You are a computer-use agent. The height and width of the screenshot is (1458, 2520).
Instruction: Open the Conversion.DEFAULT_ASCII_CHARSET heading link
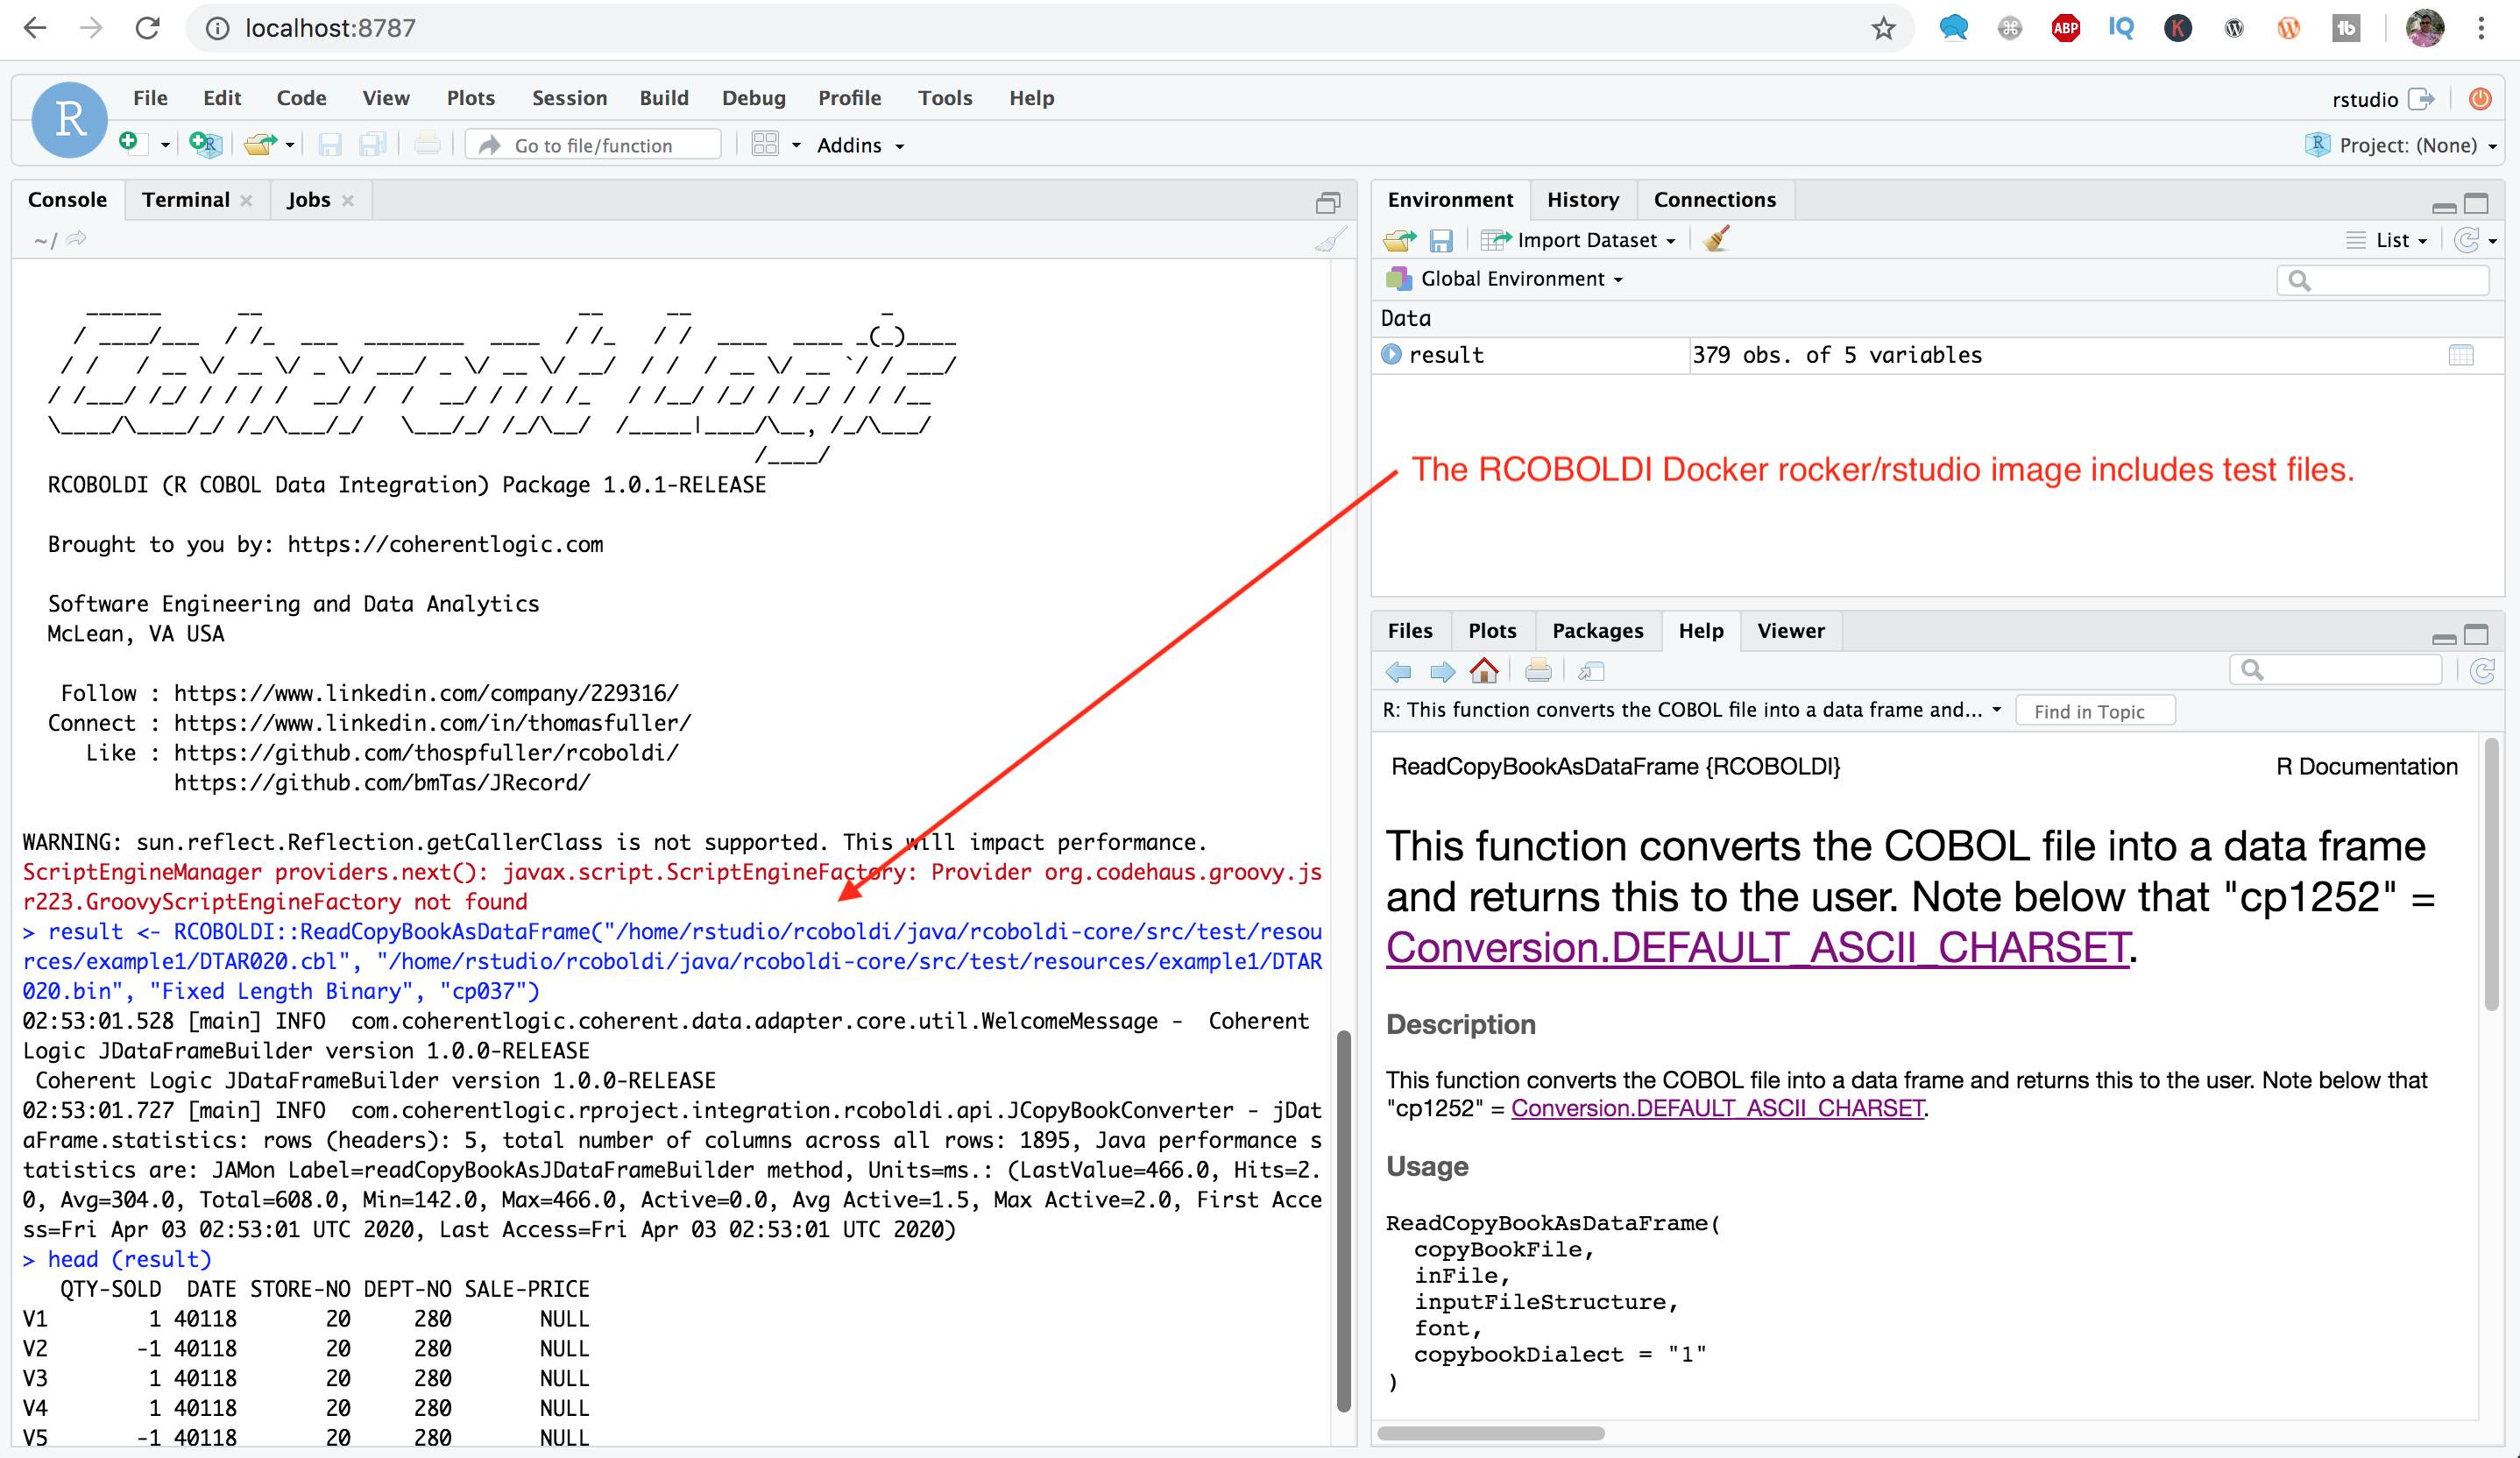click(x=1757, y=948)
